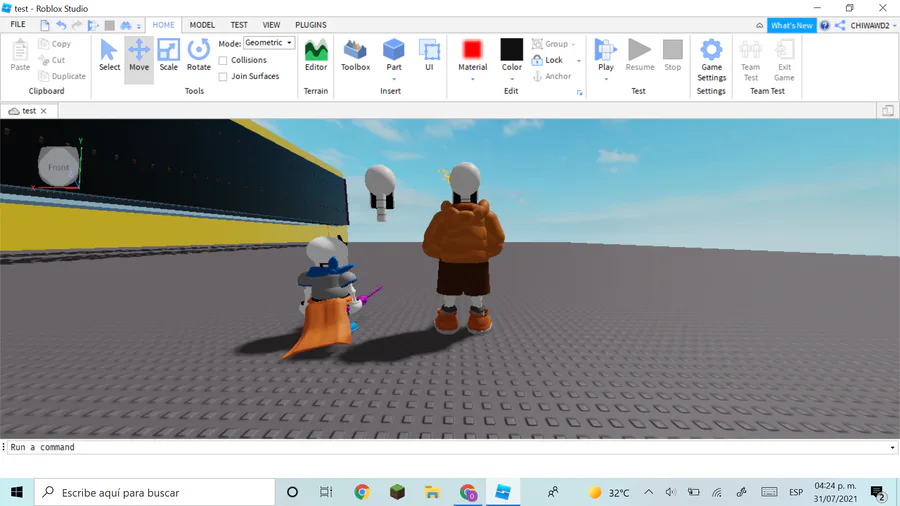The image size is (900, 506).
Task: Click the quick-access stop square
Action: tap(109, 25)
